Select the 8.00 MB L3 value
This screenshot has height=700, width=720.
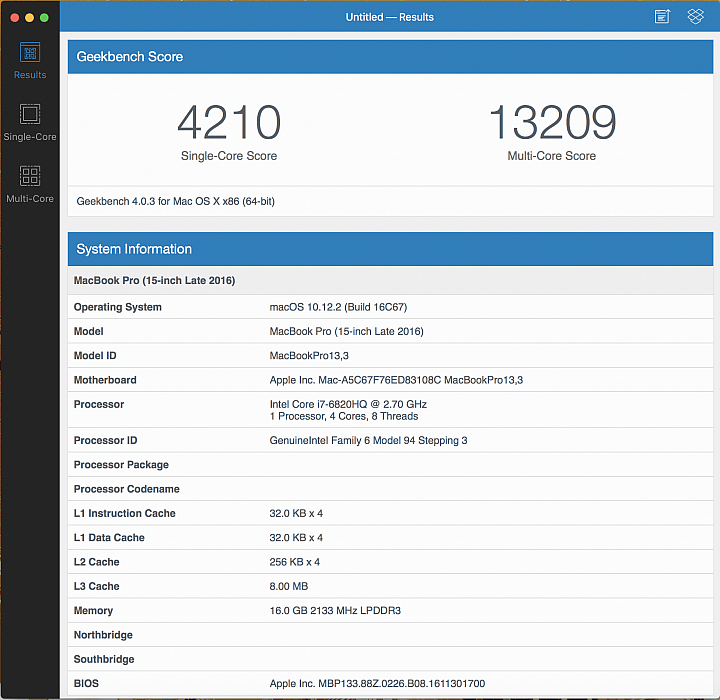pyautogui.click(x=288, y=586)
